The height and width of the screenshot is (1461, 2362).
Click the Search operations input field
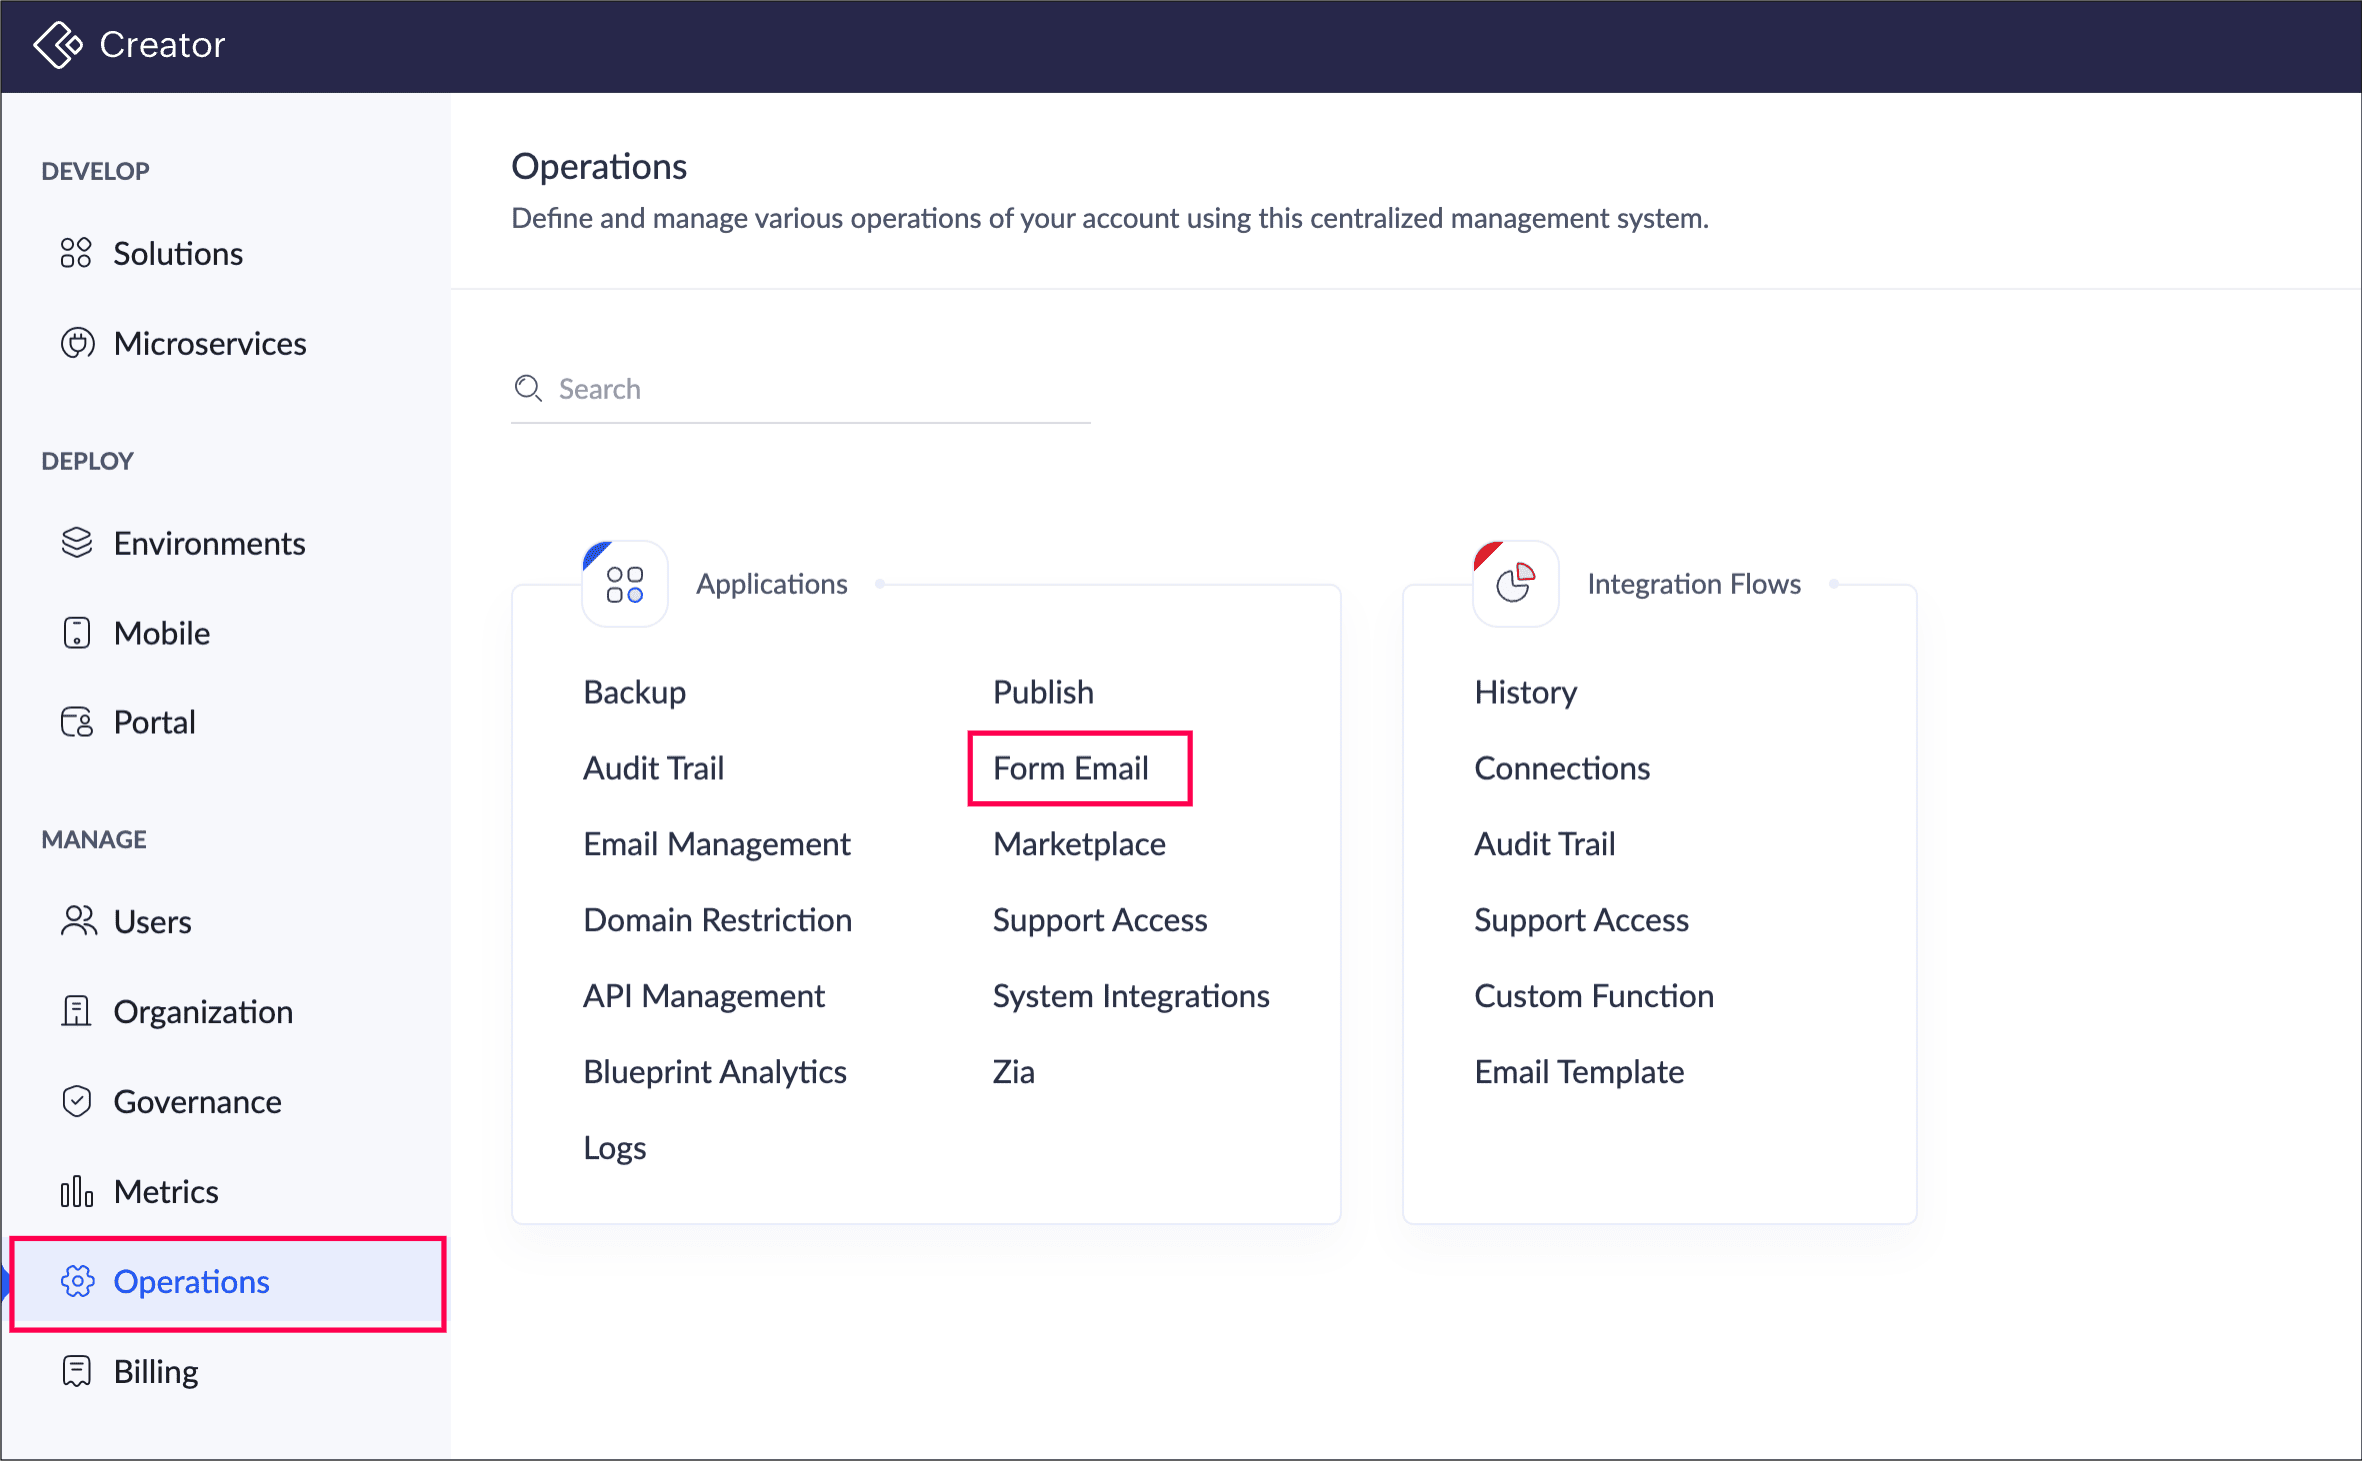(820, 389)
